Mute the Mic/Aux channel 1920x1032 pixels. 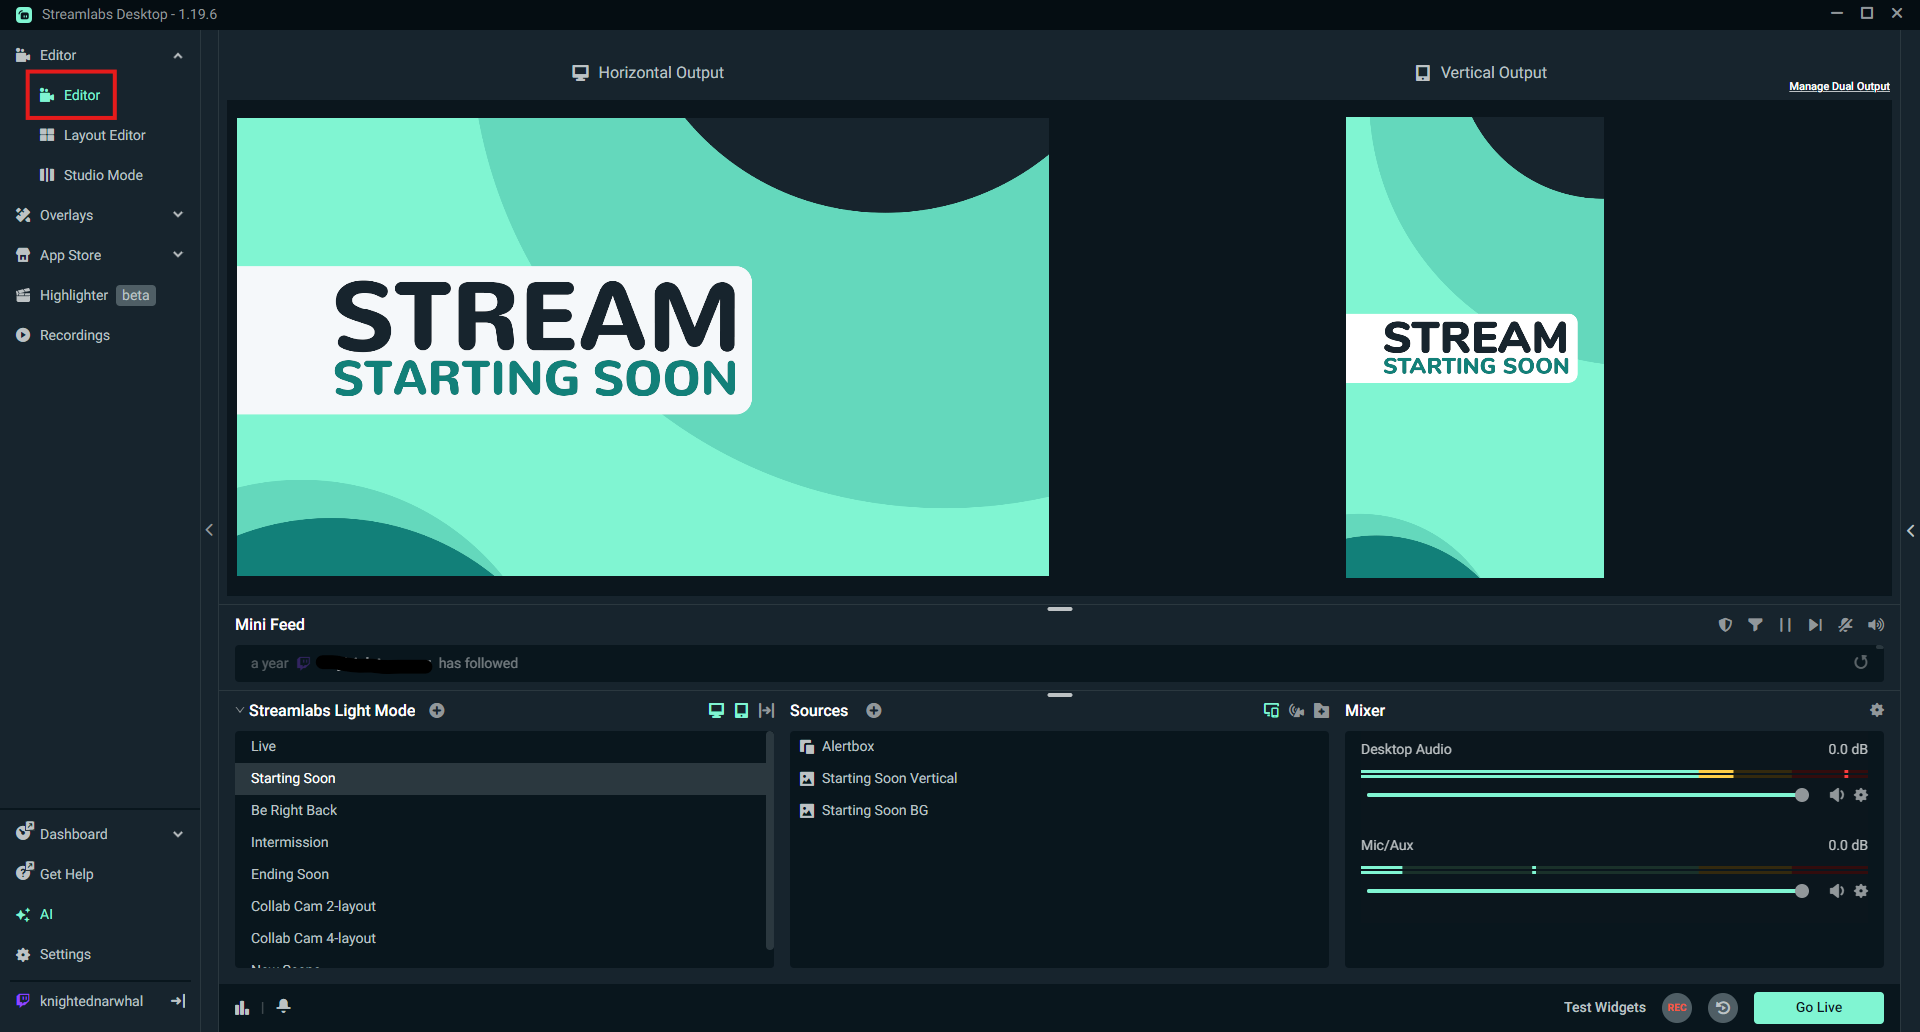[x=1837, y=890]
